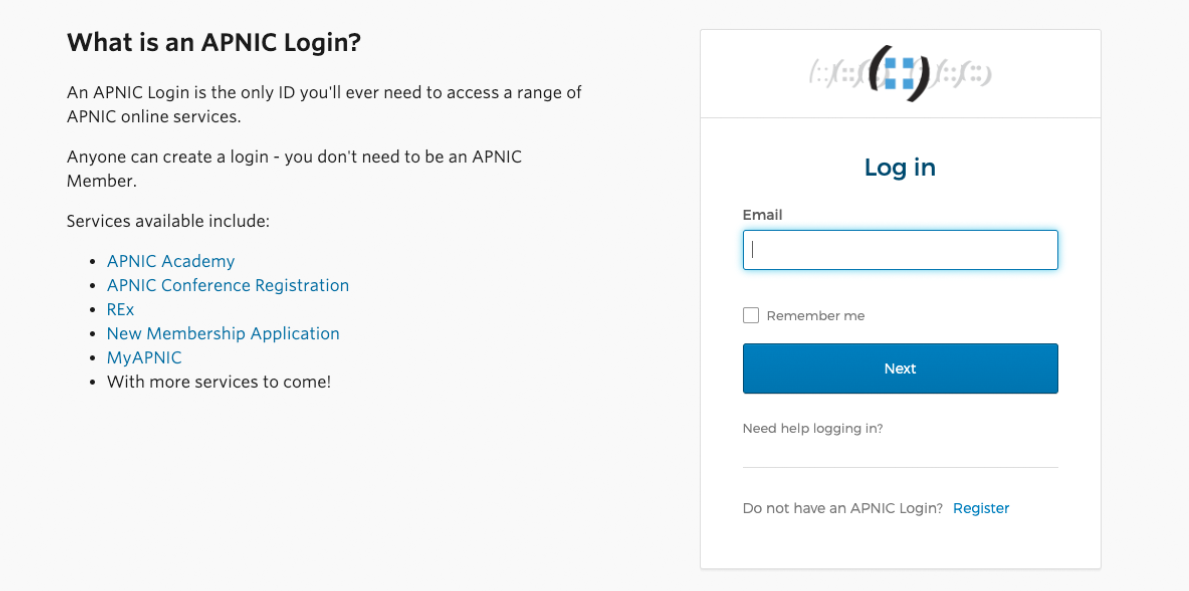Image resolution: width=1189 pixels, height=591 pixels.
Task: Click the 'Remember me' label text
Action: [815, 316]
